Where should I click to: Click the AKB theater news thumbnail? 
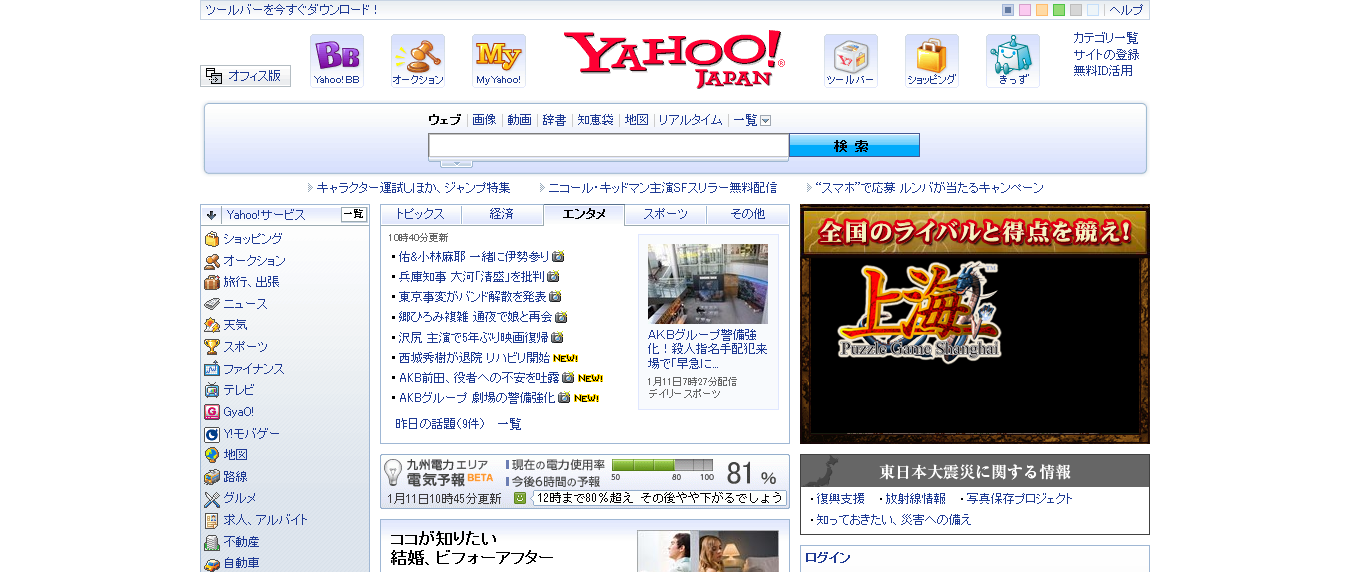pyautogui.click(x=708, y=283)
